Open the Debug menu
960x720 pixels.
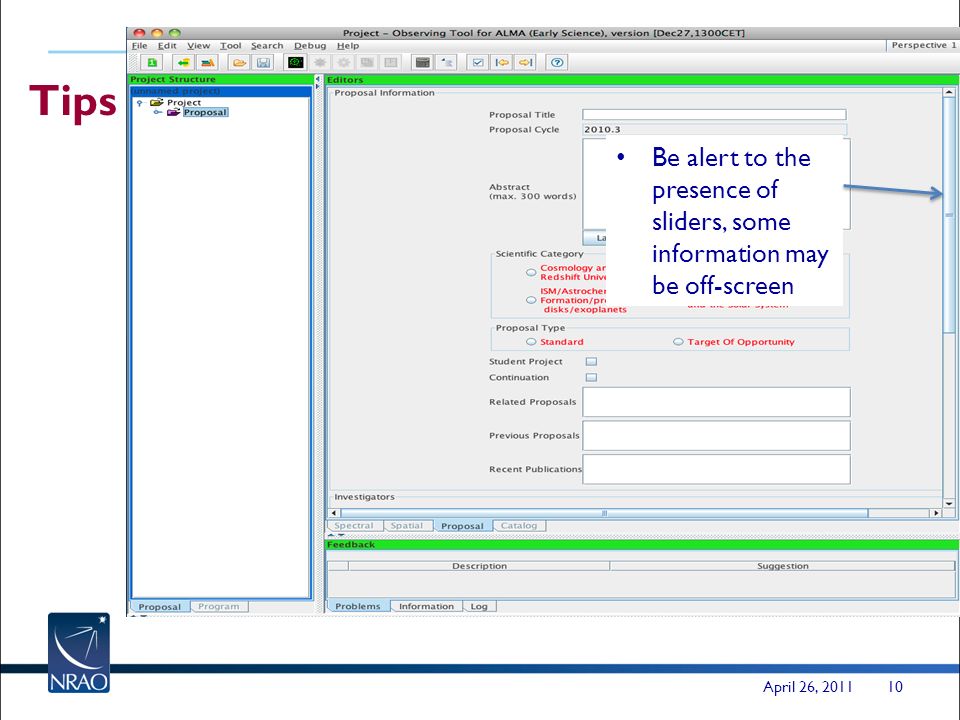[x=310, y=46]
